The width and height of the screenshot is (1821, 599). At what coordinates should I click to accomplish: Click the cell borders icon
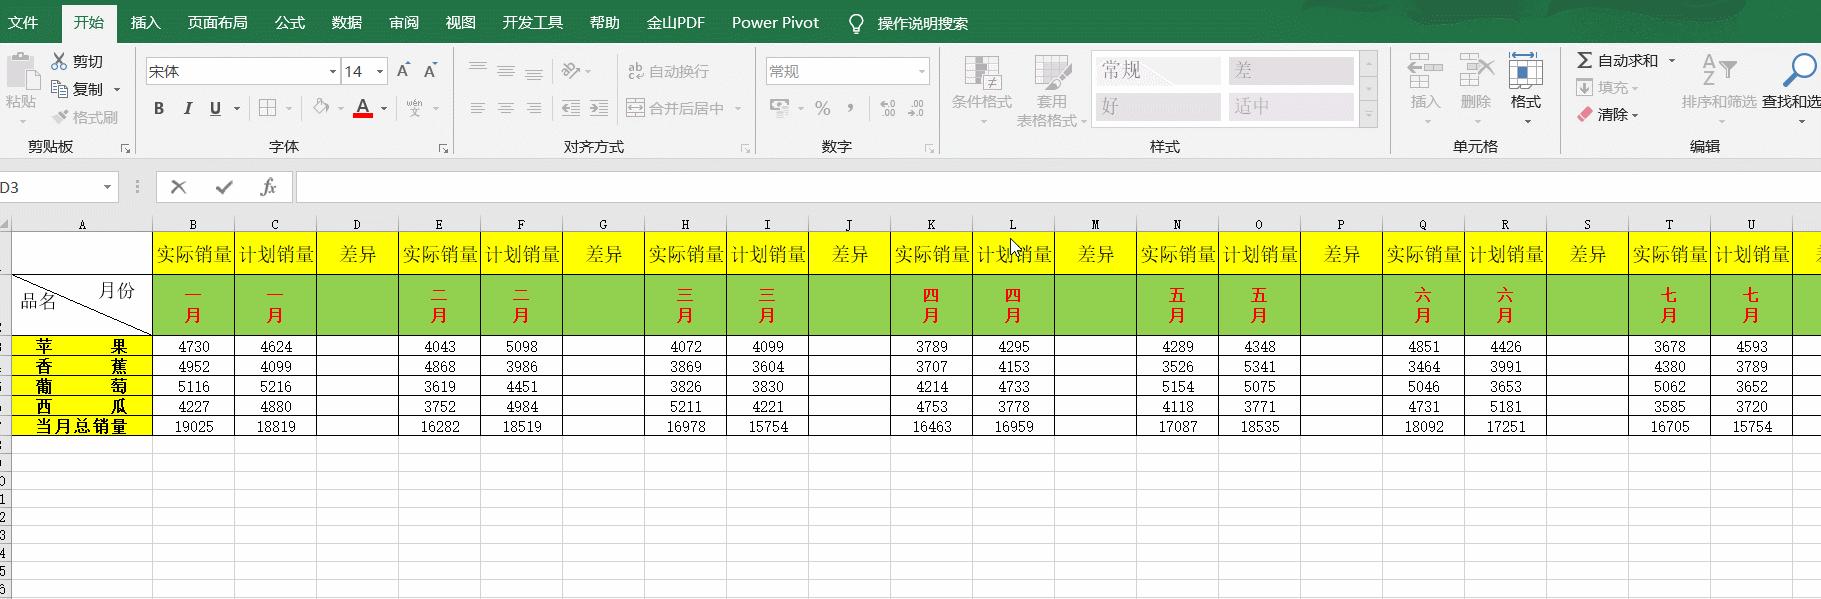pos(268,108)
